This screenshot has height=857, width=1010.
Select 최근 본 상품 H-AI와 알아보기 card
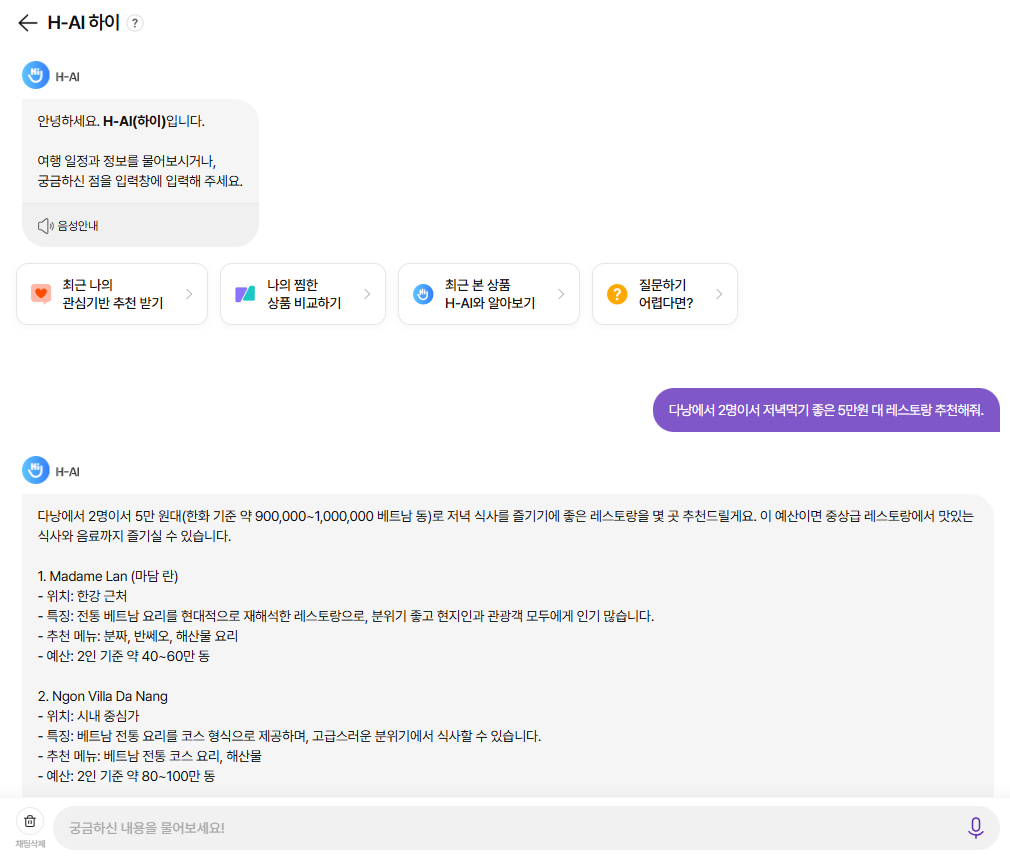point(489,294)
